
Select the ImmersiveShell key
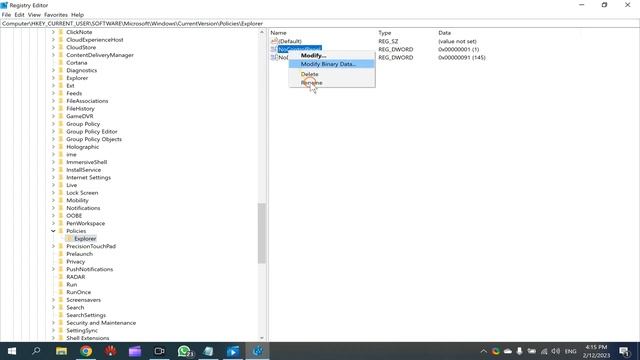tap(87, 162)
